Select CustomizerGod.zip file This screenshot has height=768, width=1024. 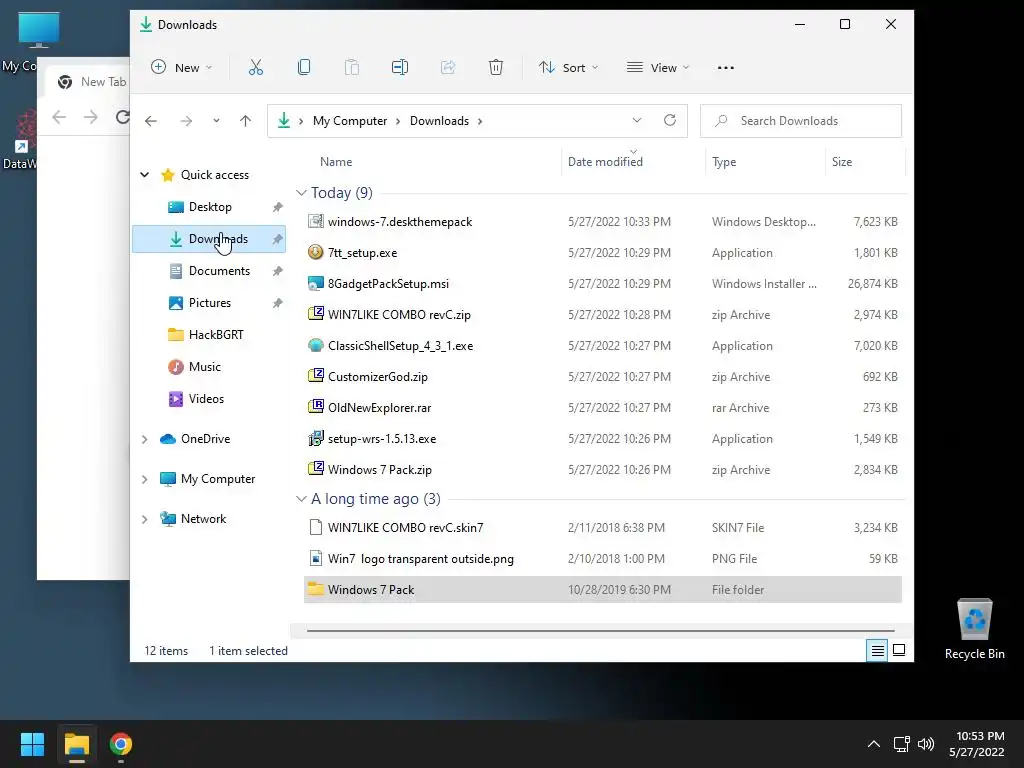coord(603,376)
